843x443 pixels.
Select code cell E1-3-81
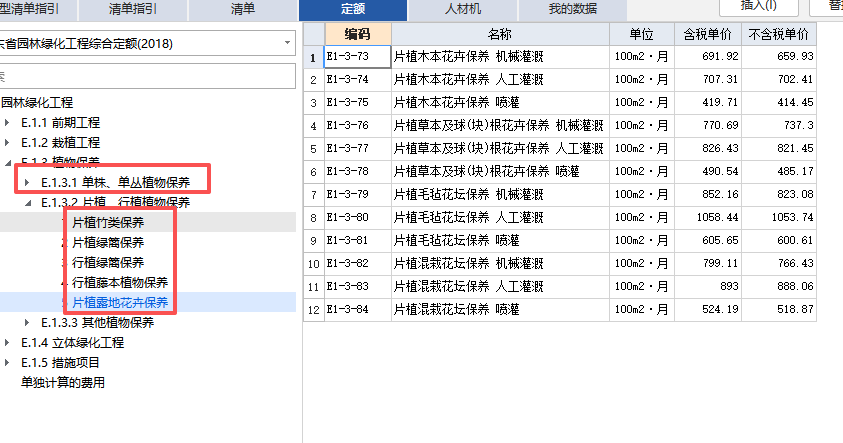358,240
